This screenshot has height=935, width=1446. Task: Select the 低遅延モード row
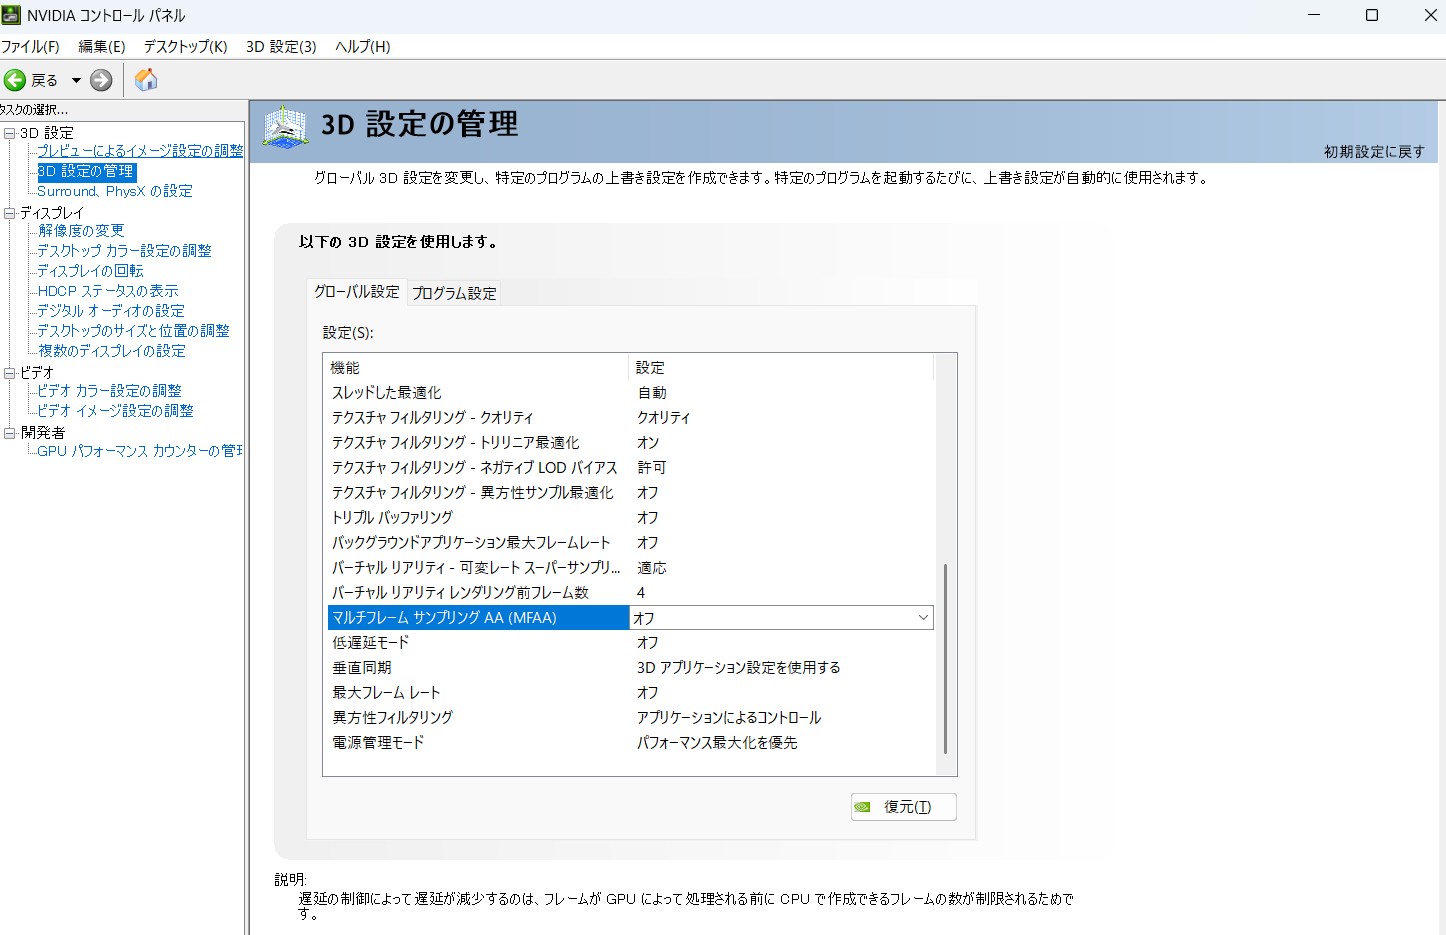(x=630, y=643)
